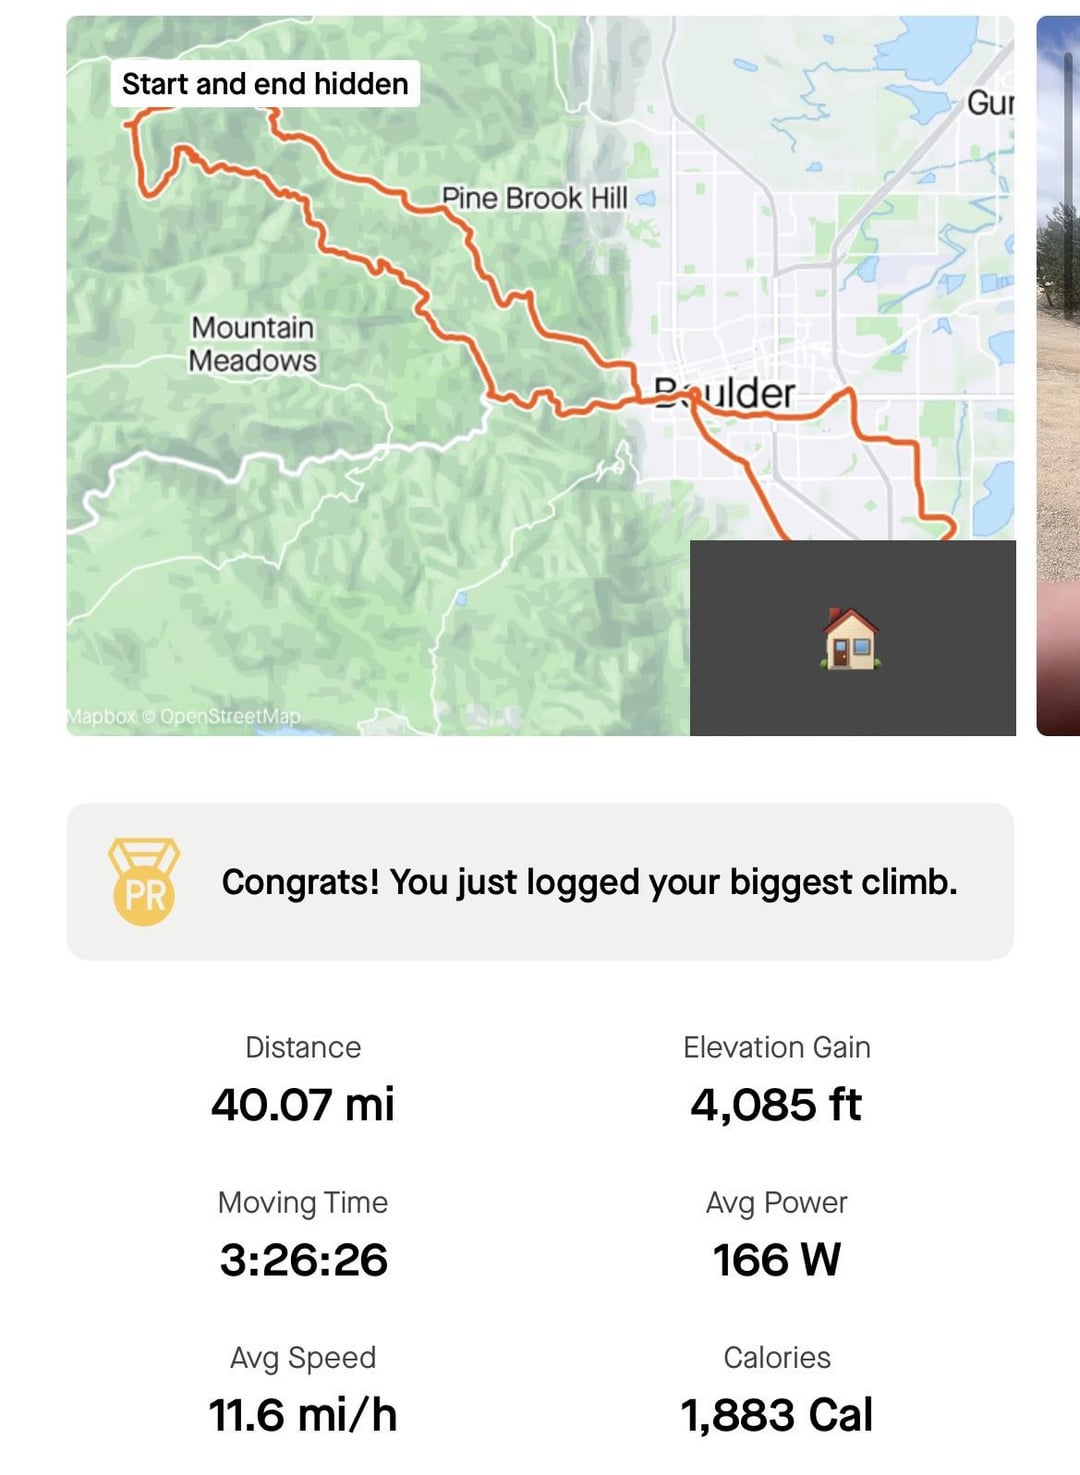The image size is (1080, 1475).
Task: Select the Avg Speed 11.6 mi/h stat
Action: (303, 1390)
